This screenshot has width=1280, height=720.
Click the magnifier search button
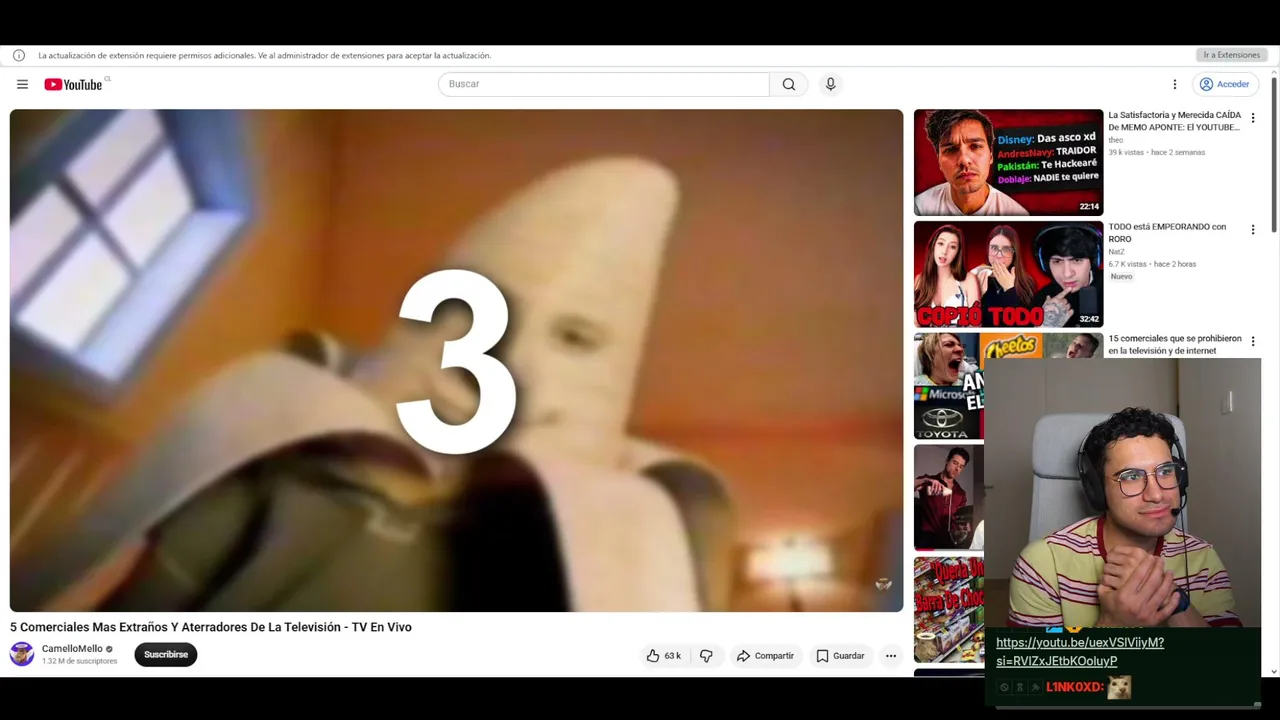pos(789,84)
